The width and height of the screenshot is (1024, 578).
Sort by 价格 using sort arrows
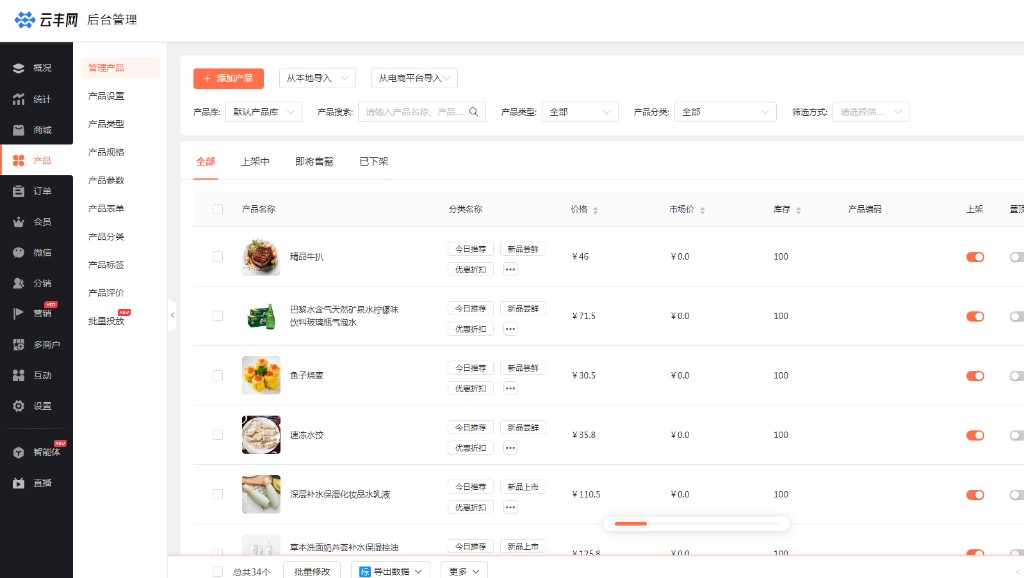[596, 210]
